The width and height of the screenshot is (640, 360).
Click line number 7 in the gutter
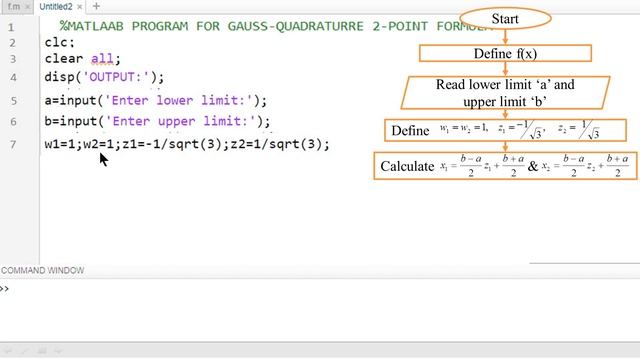click(x=13, y=144)
